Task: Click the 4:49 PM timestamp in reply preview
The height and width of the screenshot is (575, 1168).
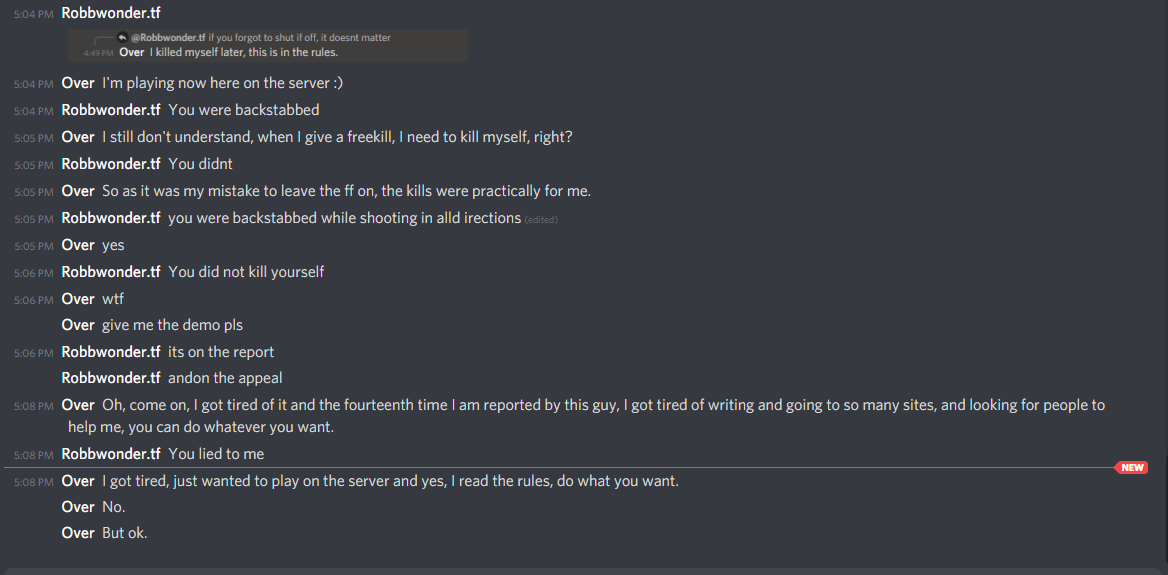Action: (x=98, y=53)
